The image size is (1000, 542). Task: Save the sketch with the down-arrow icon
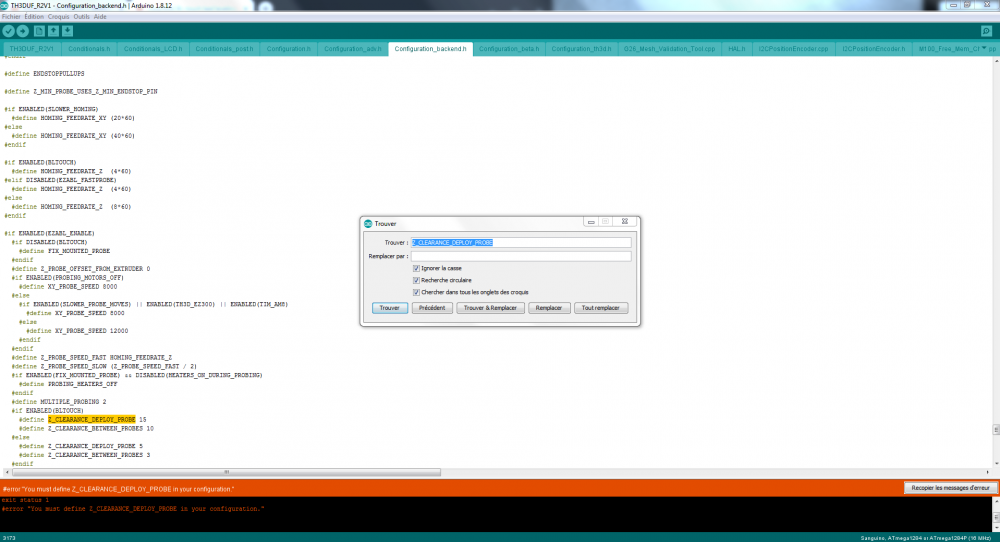pyautogui.click(x=67, y=31)
